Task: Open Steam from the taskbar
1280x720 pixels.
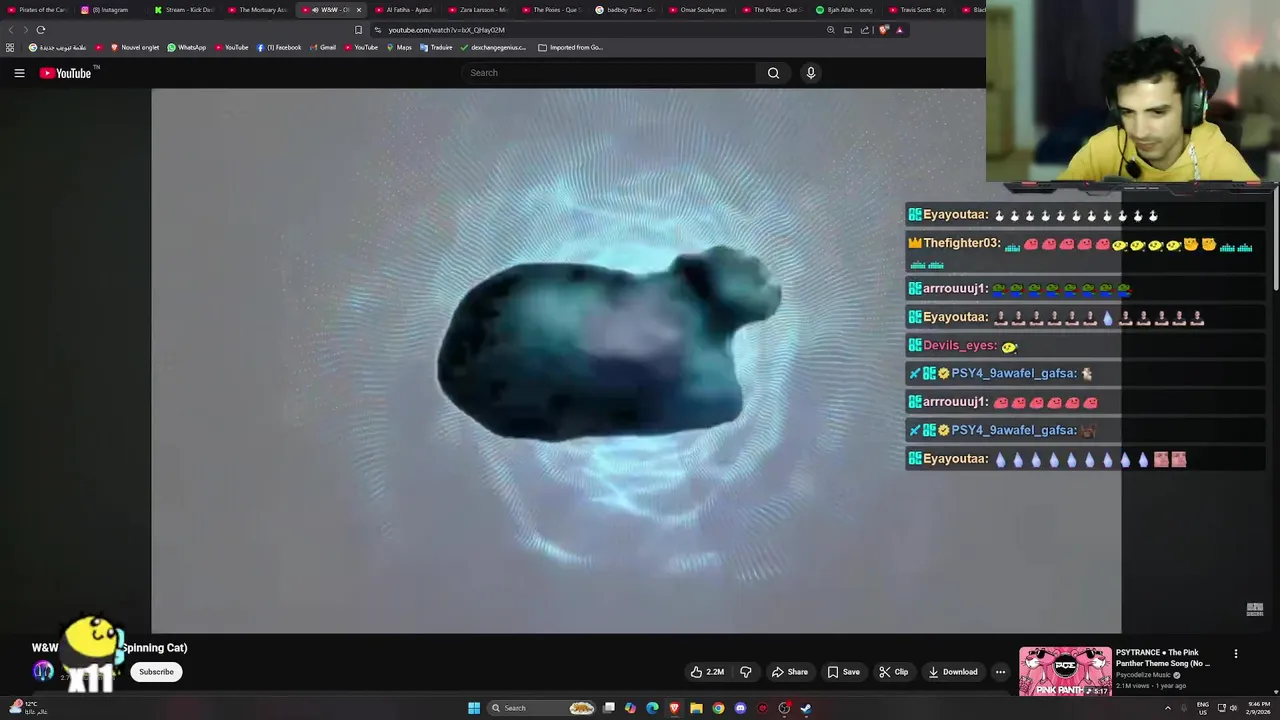Action: 806,708
